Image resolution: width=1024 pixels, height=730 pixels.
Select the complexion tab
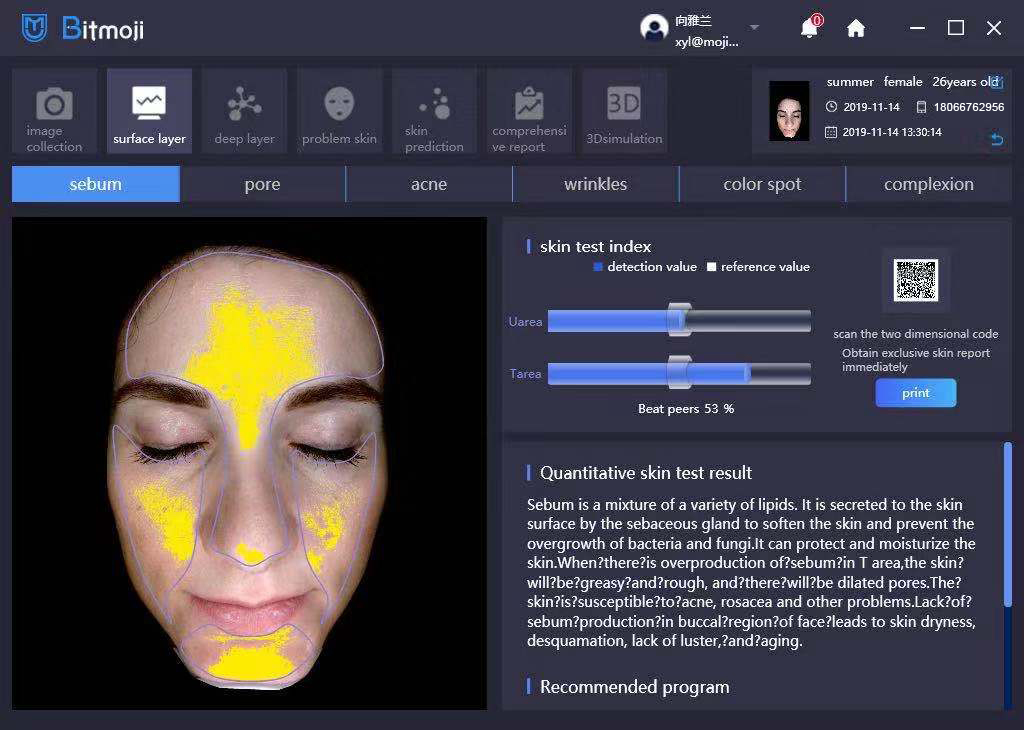[929, 184]
